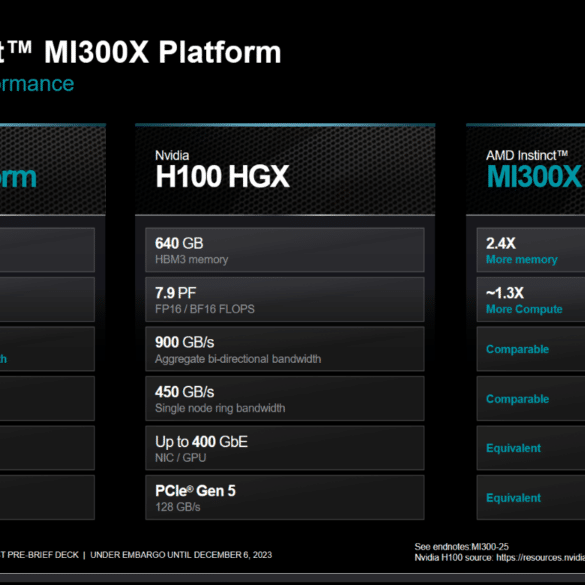Click the "More Compute" label

click(524, 309)
